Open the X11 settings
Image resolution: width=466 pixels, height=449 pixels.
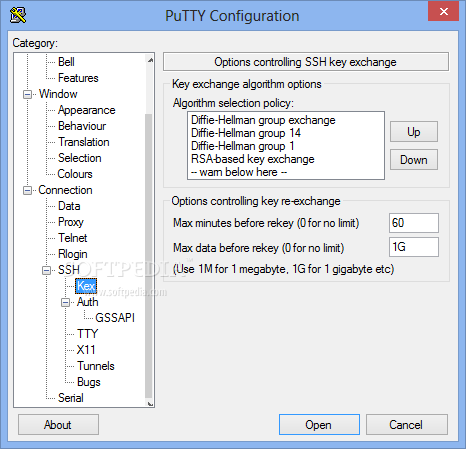(86, 350)
